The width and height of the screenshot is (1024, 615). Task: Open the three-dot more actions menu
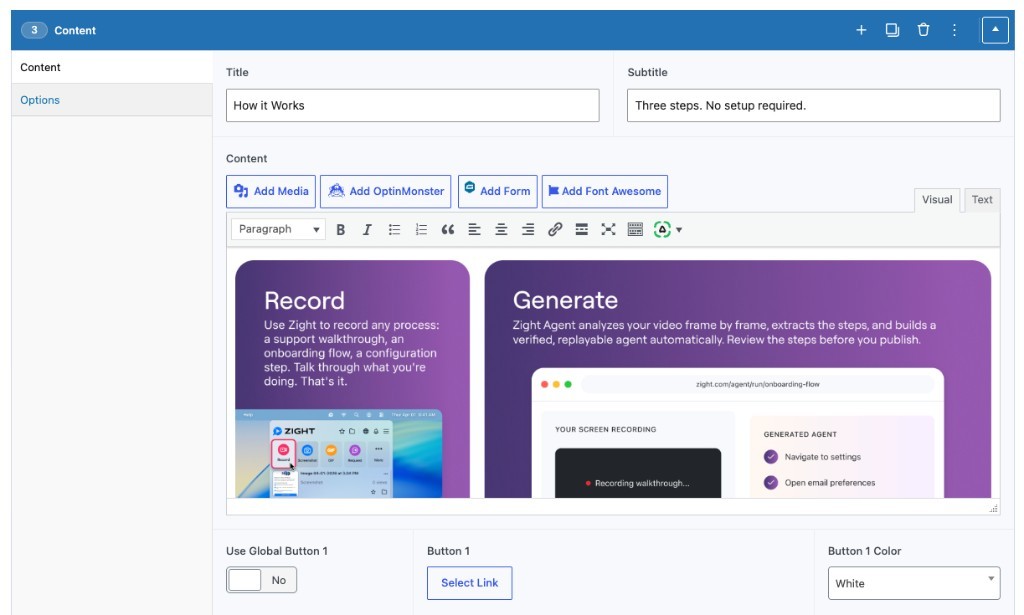[954, 30]
